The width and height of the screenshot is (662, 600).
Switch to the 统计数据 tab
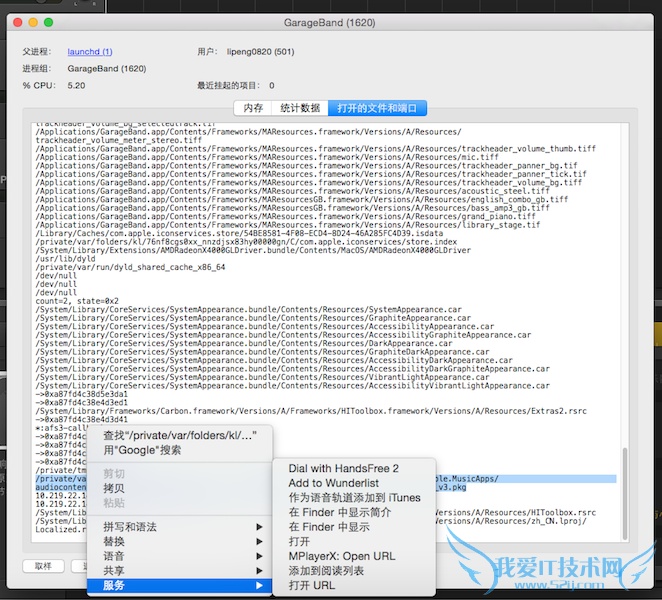point(300,108)
